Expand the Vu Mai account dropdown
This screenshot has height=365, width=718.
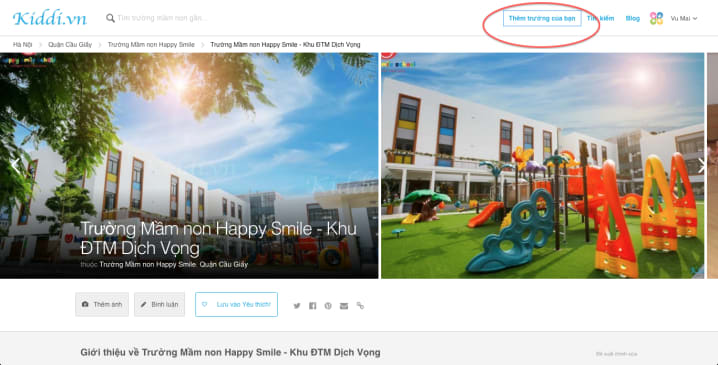point(684,18)
